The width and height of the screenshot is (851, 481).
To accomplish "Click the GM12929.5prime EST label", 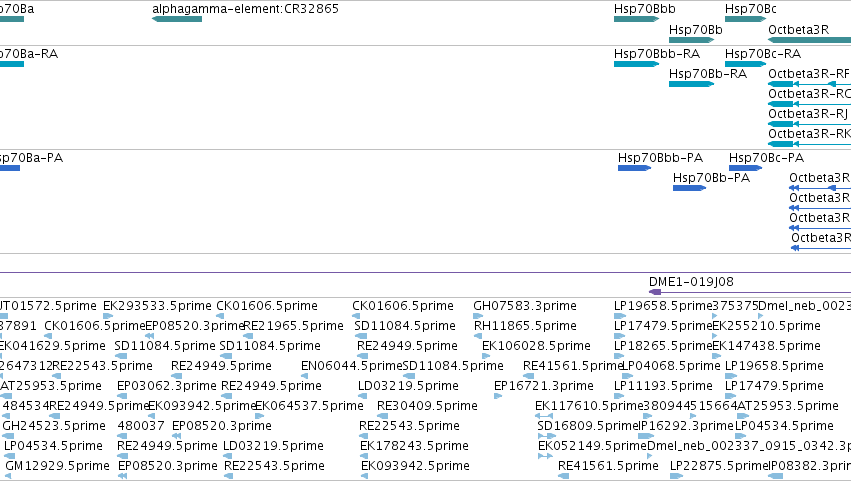I will (x=57, y=466).
